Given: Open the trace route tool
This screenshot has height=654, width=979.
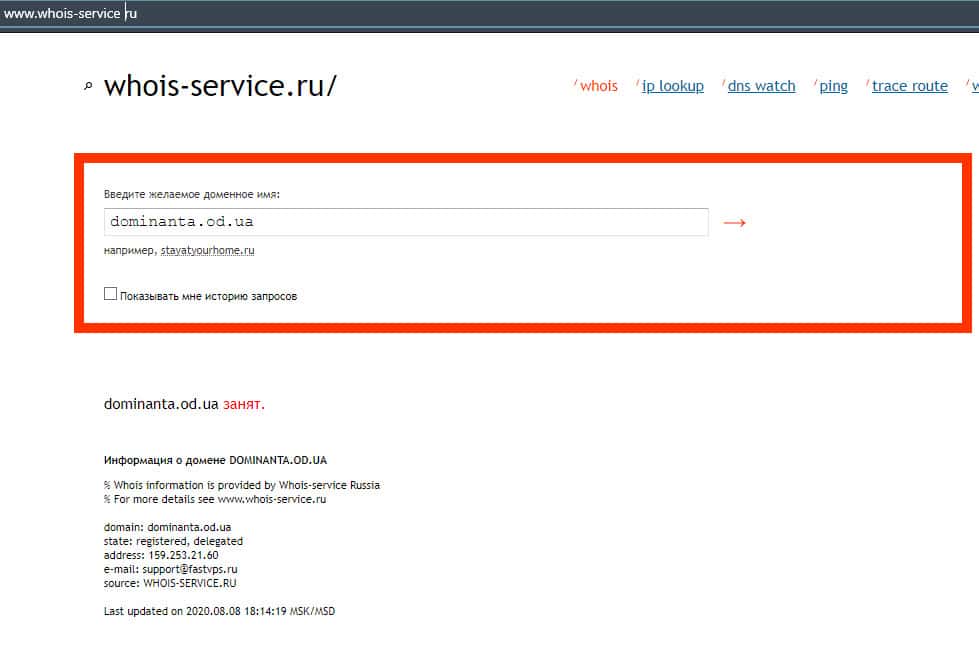Looking at the screenshot, I should coord(910,86).
